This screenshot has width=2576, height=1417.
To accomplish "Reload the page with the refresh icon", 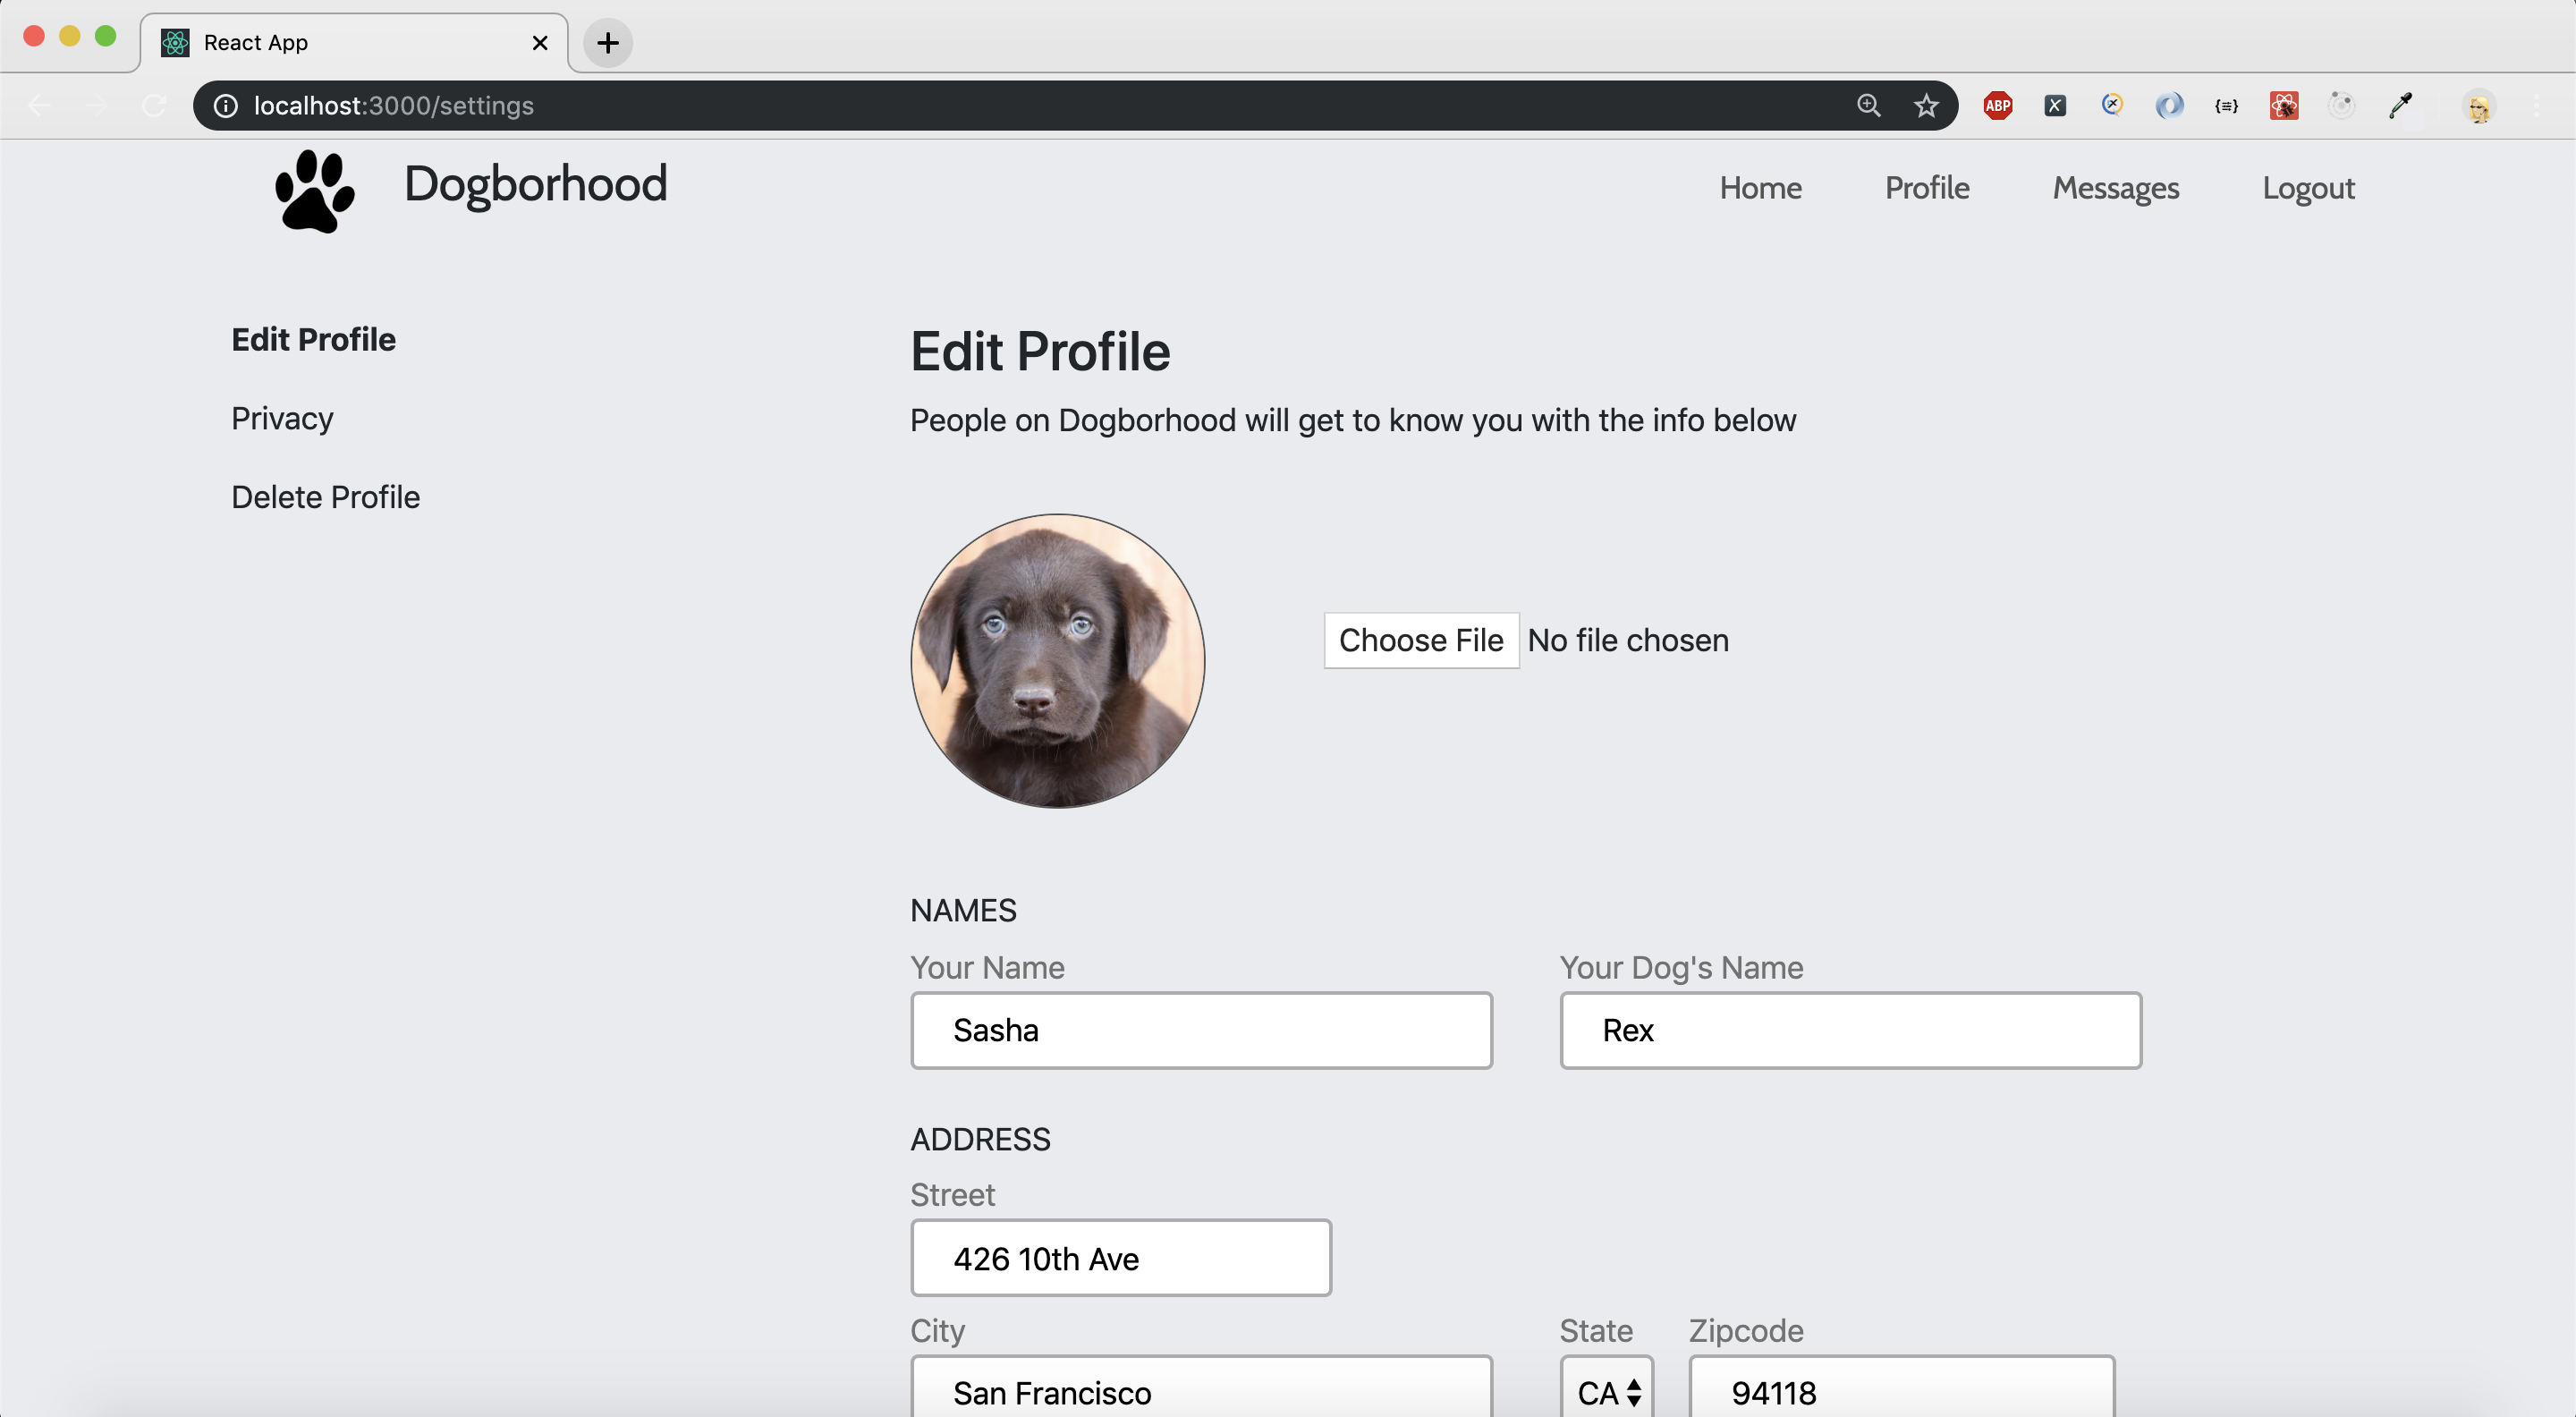I will tap(154, 105).
